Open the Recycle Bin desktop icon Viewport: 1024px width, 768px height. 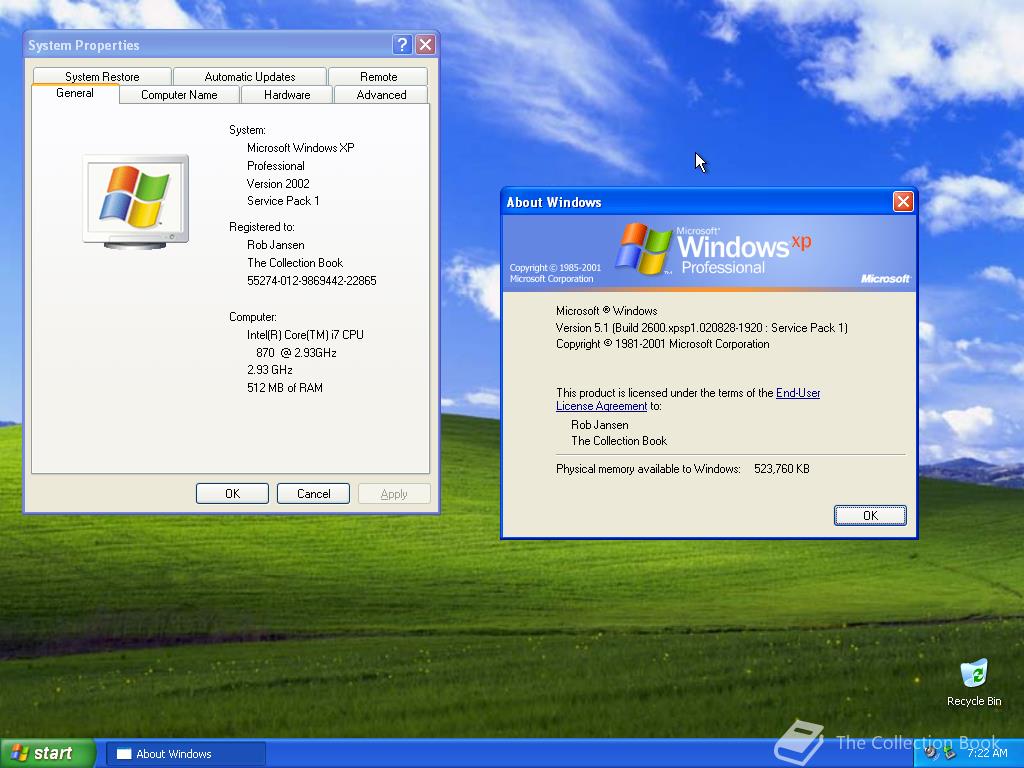[x=974, y=683]
